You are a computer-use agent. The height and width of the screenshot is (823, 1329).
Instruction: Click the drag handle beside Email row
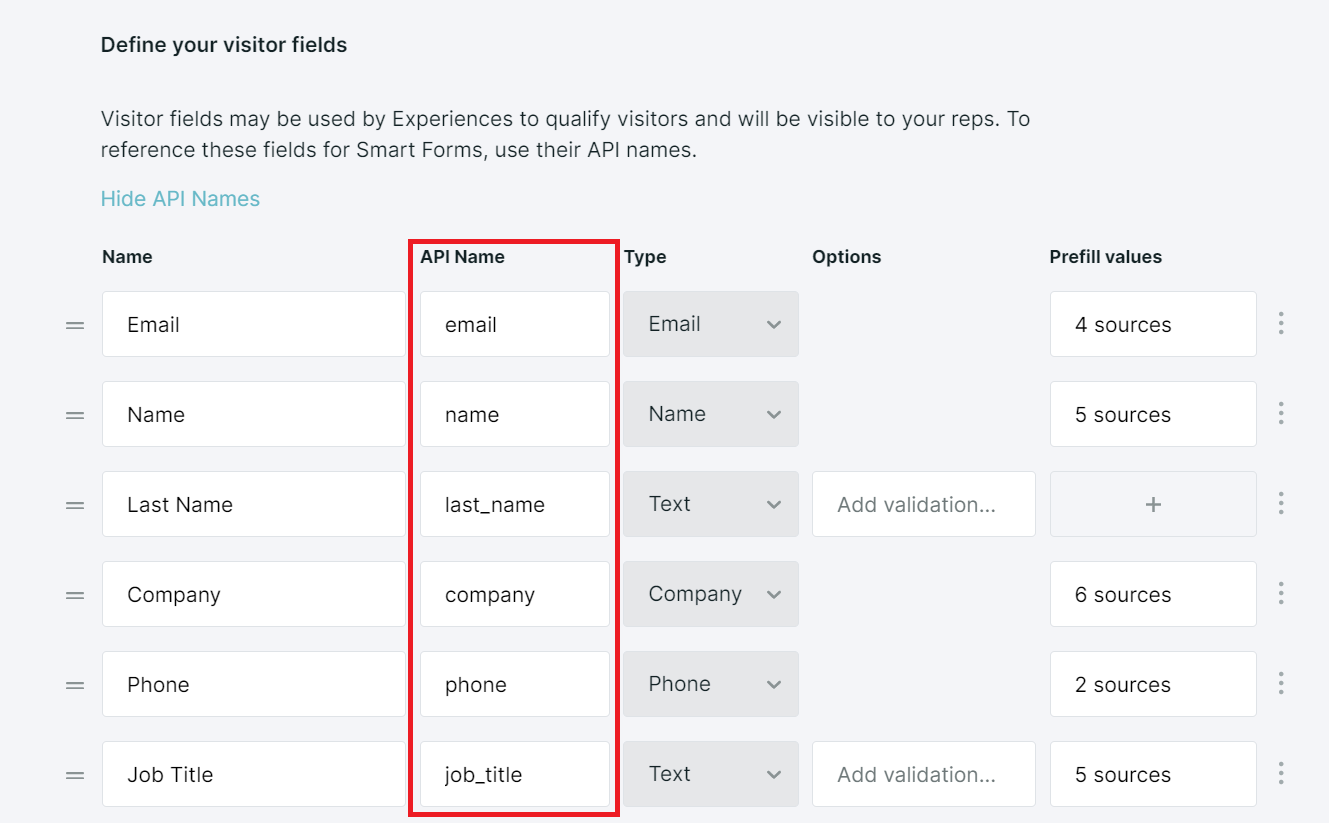pyautogui.click(x=75, y=325)
